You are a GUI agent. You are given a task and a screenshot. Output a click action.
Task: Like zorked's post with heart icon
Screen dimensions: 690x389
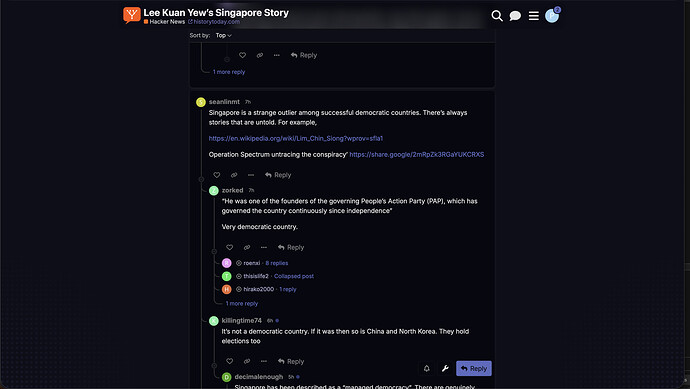(x=229, y=247)
